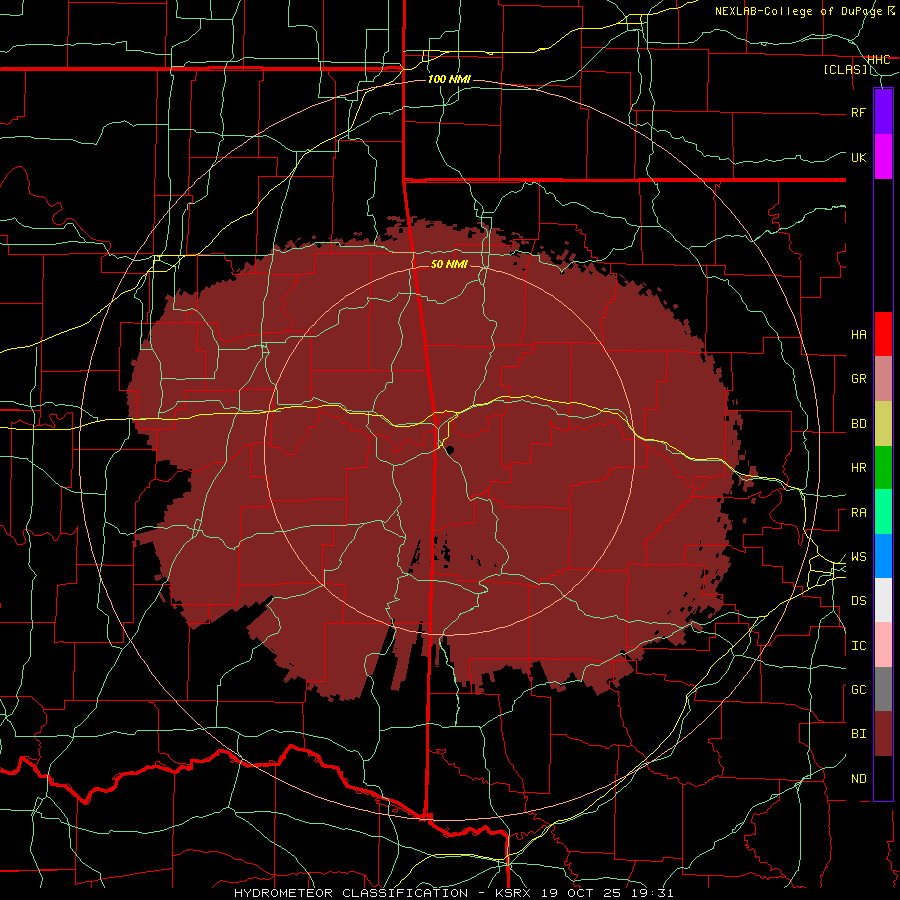Click the BI dark red legend swatch
Screen dimensions: 900x900
(x=883, y=734)
